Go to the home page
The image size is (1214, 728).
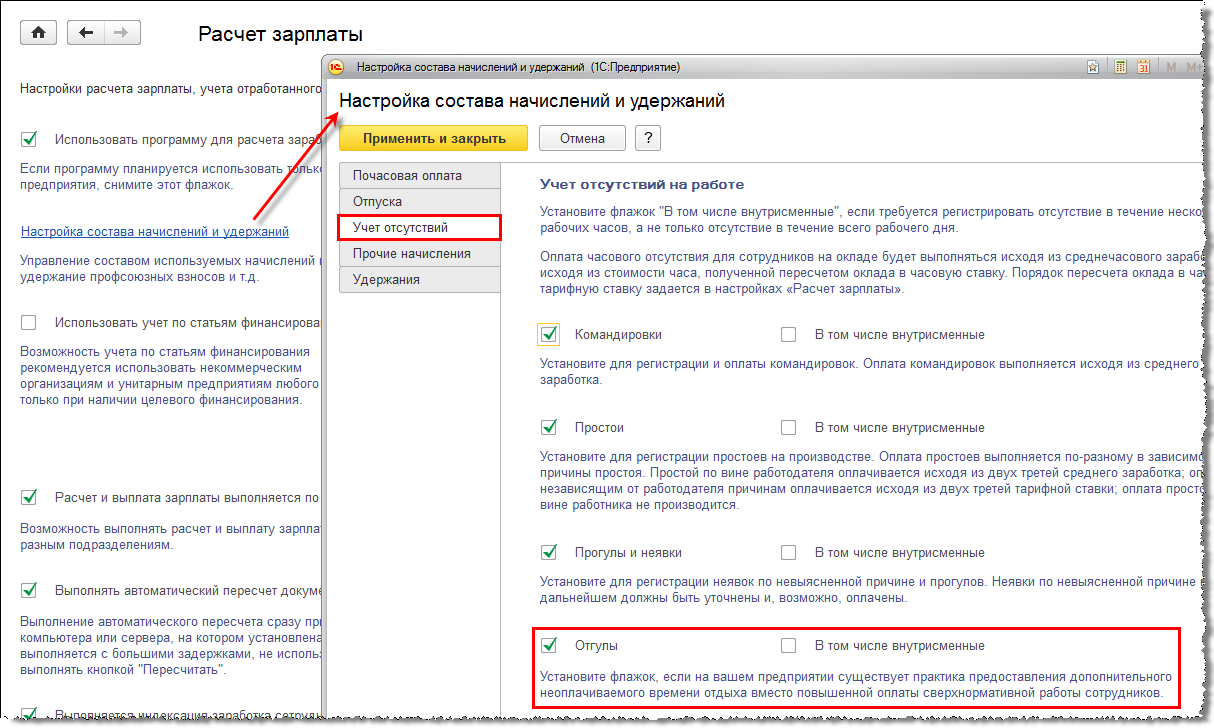38,33
